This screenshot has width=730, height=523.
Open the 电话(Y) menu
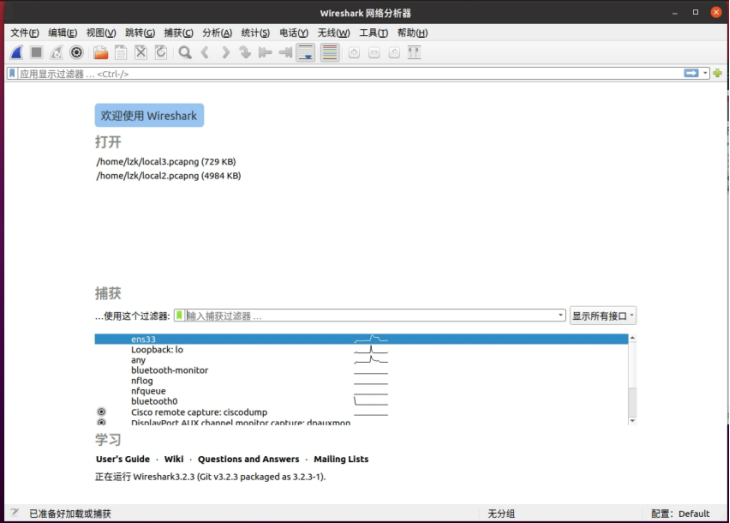click(294, 33)
